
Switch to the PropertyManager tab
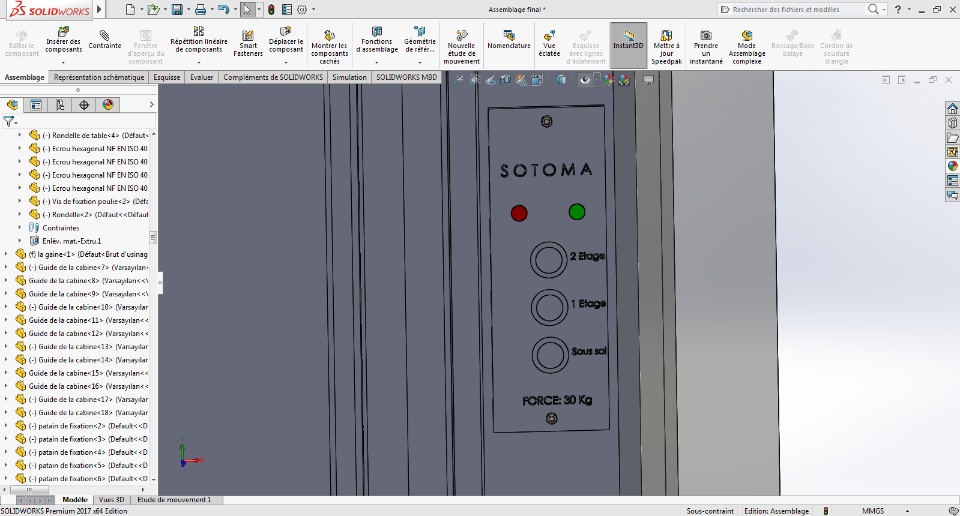coord(36,105)
